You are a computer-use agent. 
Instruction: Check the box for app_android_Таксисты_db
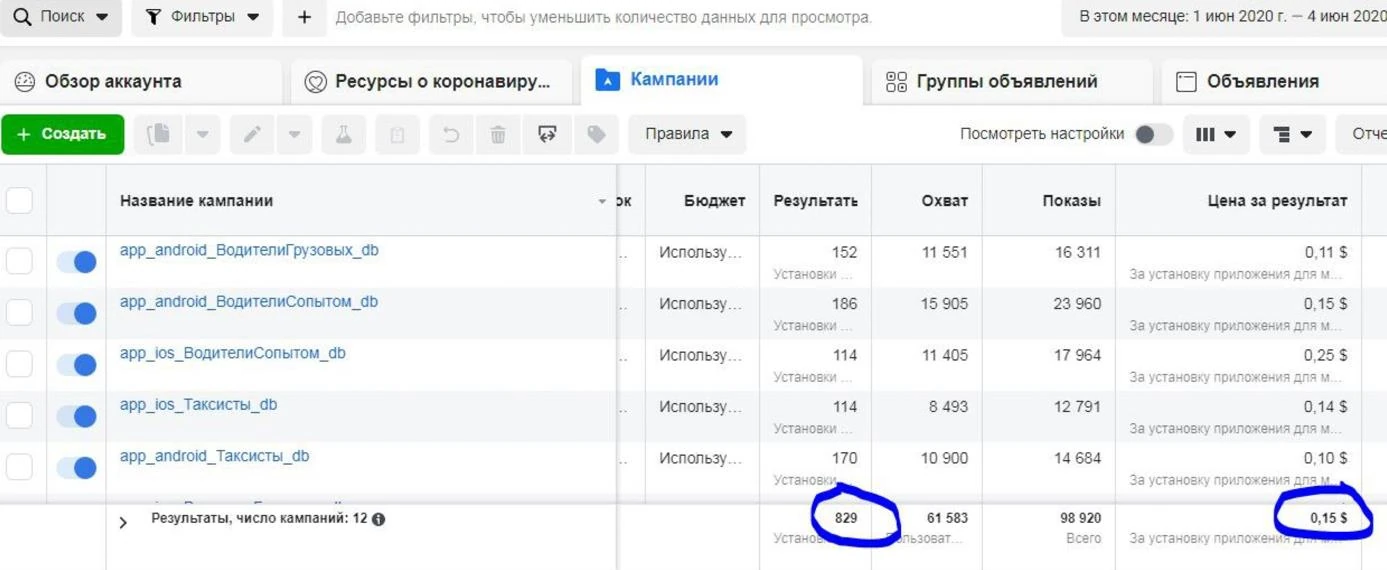point(19,467)
